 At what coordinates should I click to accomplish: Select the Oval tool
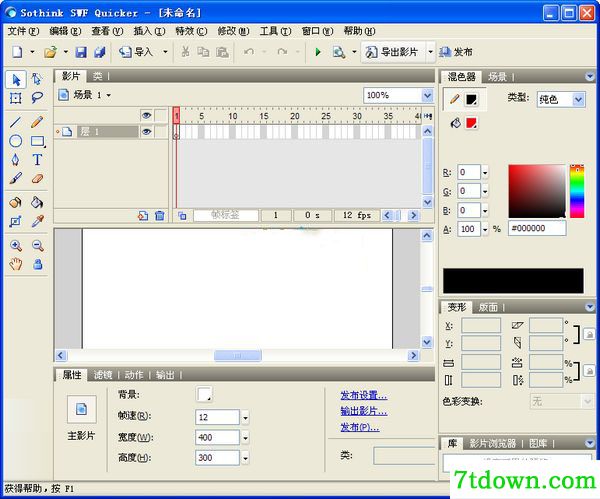click(16, 141)
